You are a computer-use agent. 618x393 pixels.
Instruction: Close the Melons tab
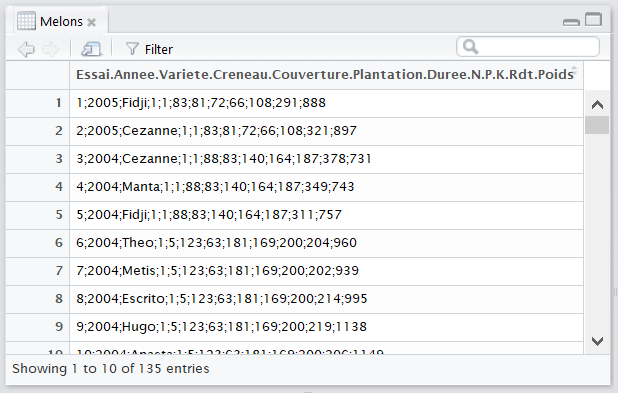[x=91, y=22]
